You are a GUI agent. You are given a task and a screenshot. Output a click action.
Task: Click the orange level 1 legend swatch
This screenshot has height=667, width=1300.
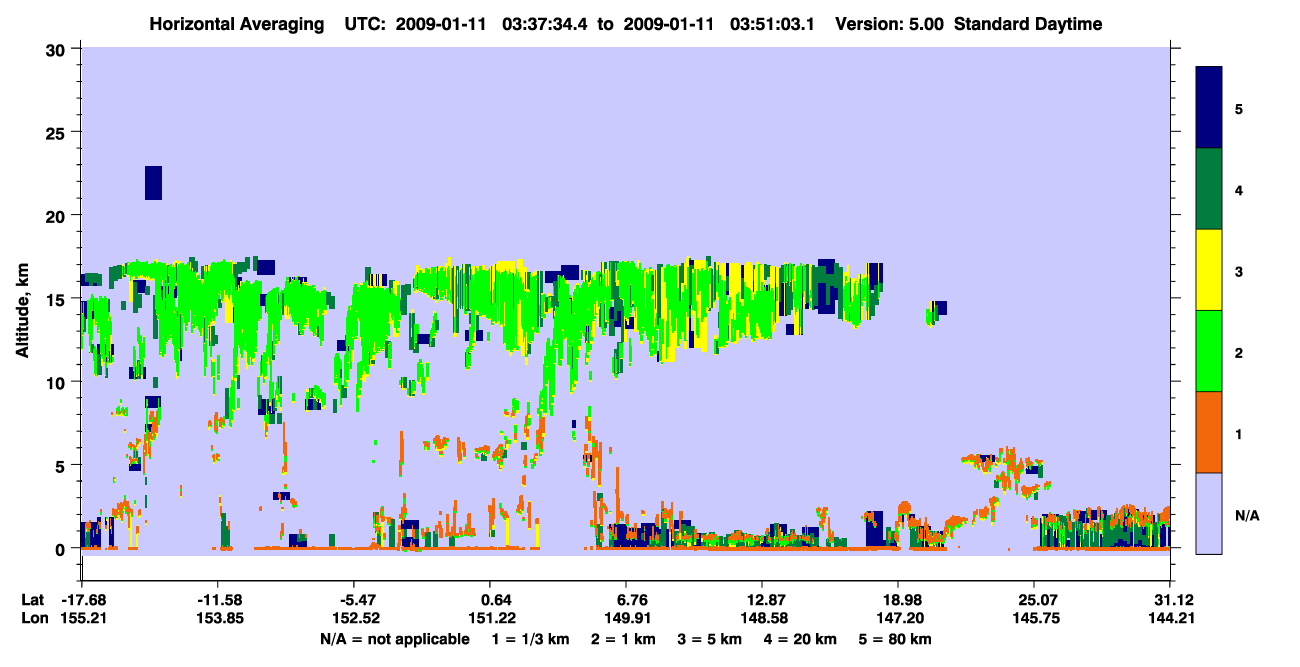pyautogui.click(x=1209, y=432)
